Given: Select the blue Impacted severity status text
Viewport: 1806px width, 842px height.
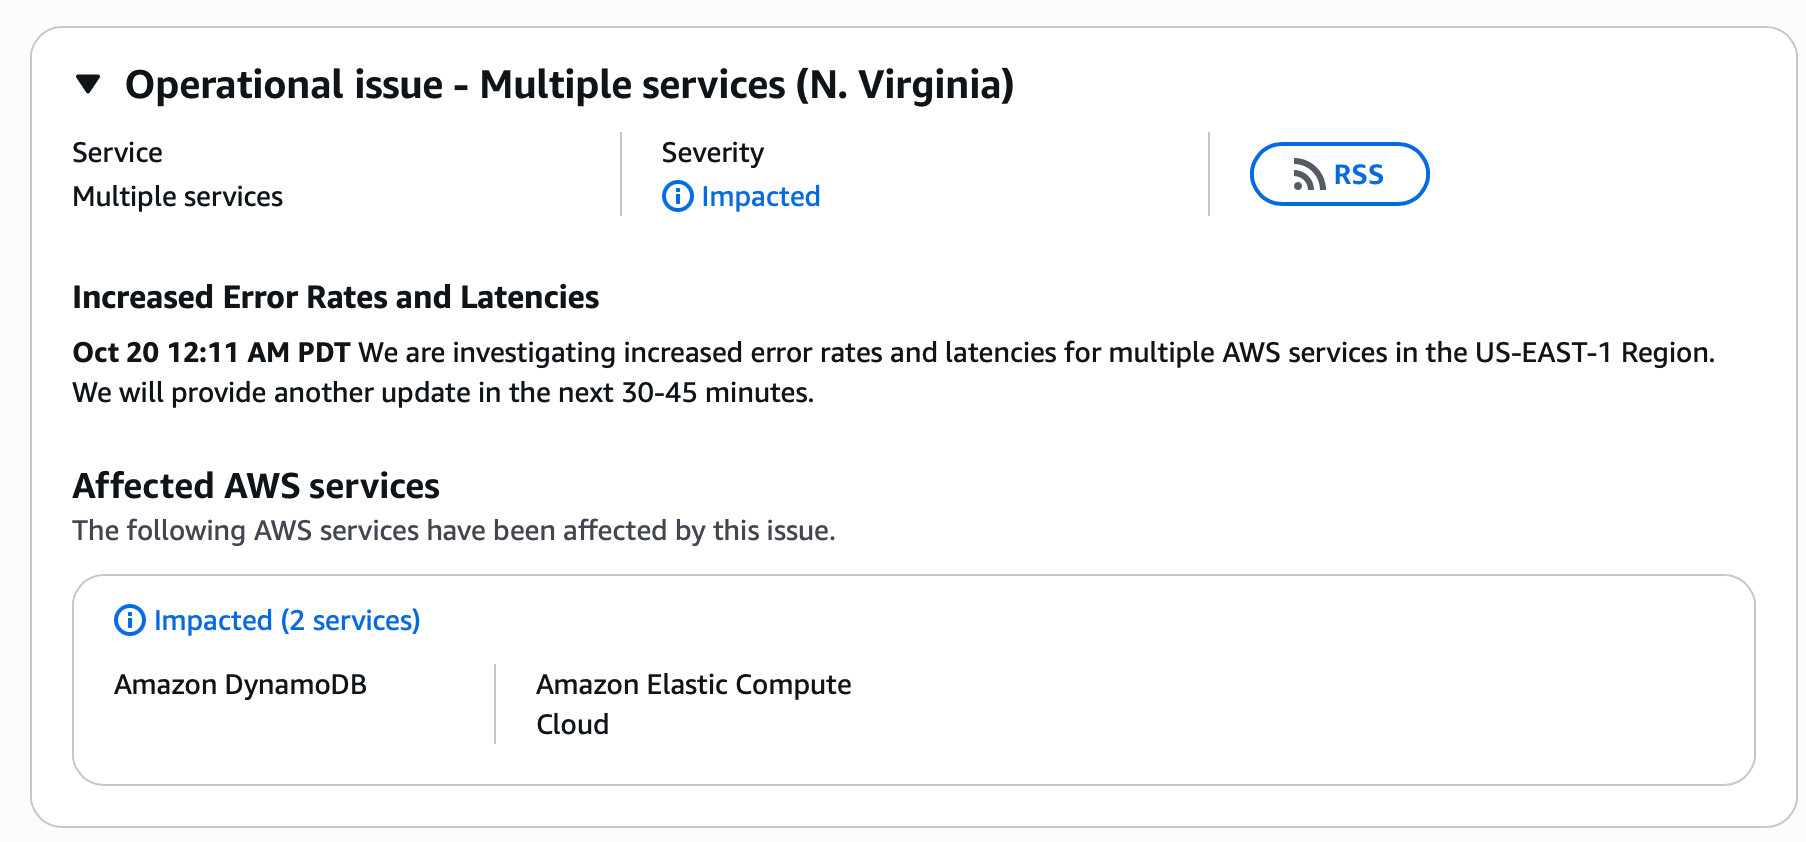Looking at the screenshot, I should click(x=760, y=197).
